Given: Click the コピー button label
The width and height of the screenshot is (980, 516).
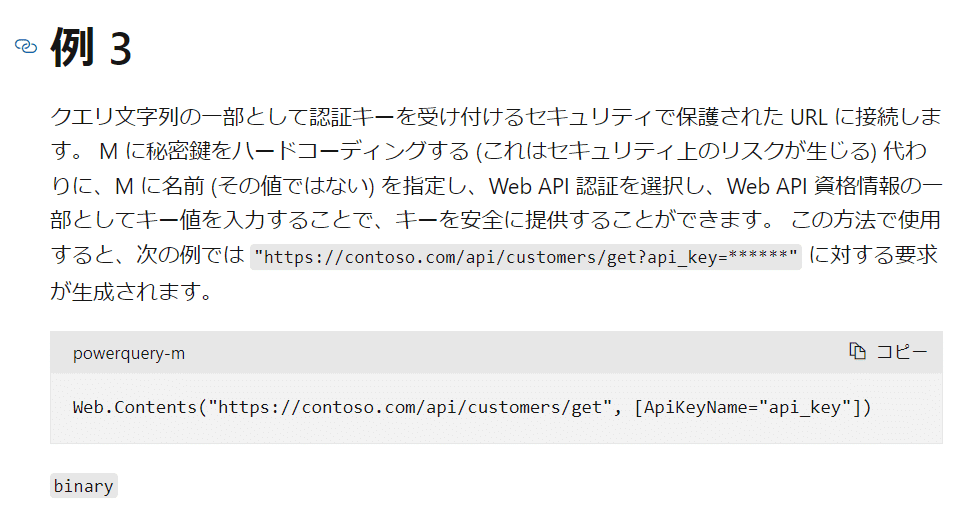Looking at the screenshot, I should (x=902, y=352).
